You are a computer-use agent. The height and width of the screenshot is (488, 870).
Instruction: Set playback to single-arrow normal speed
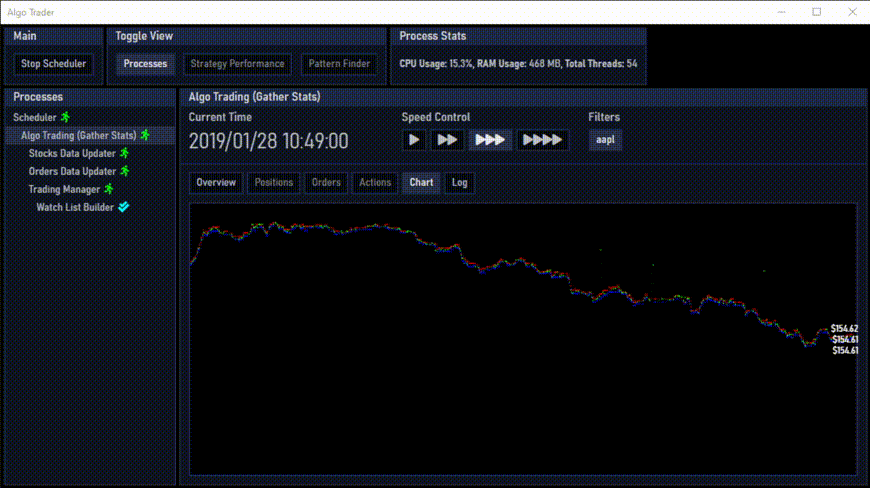pos(414,140)
